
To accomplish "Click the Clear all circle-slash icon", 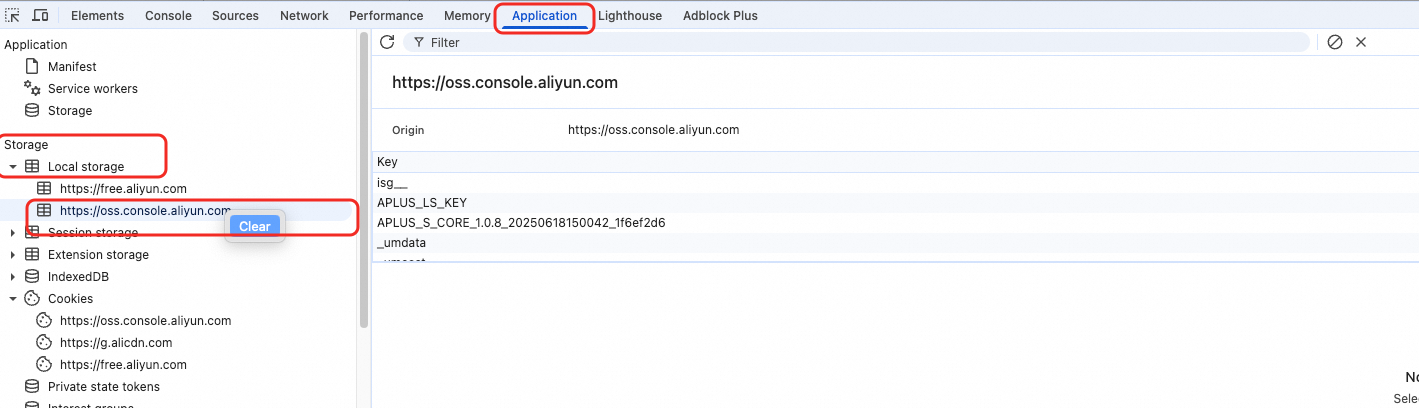I will click(1335, 42).
